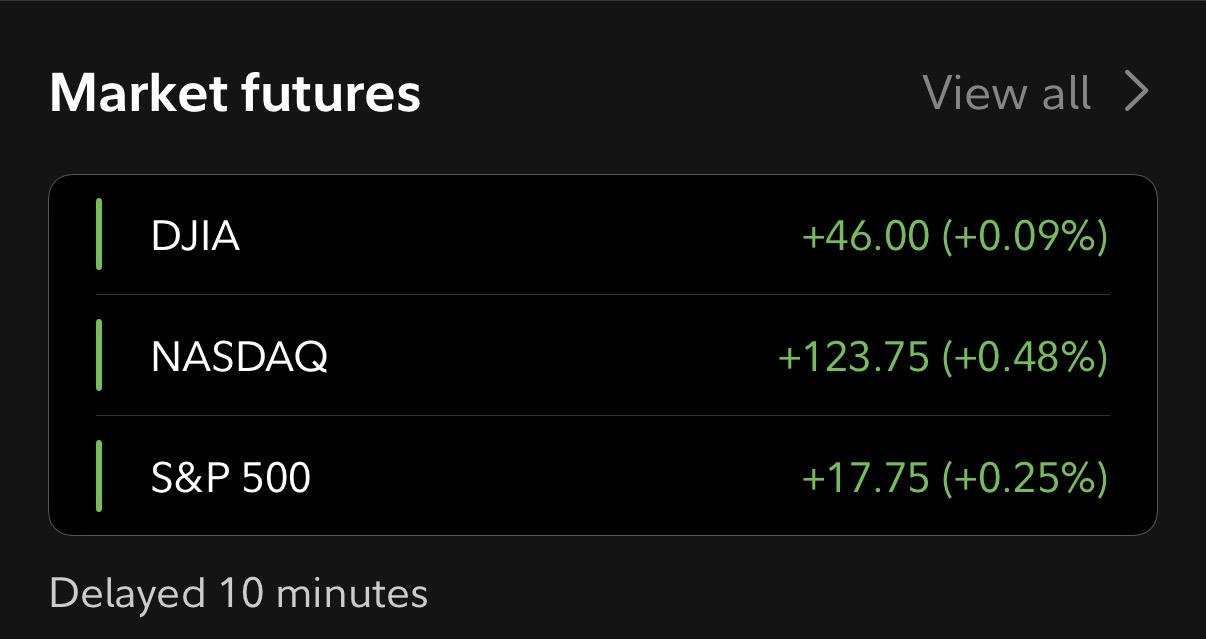Click the divider between NASDAQ and S&P 500
Viewport: 1206px width, 639px height.
(603, 415)
